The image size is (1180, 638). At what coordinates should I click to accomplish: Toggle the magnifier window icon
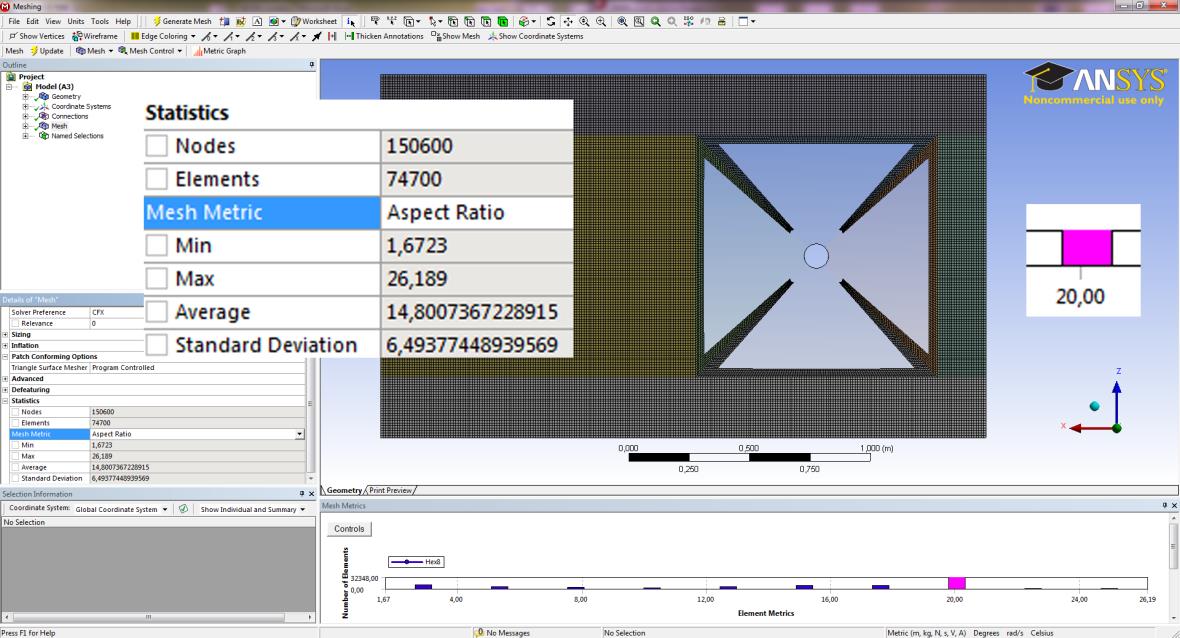[x=639, y=21]
